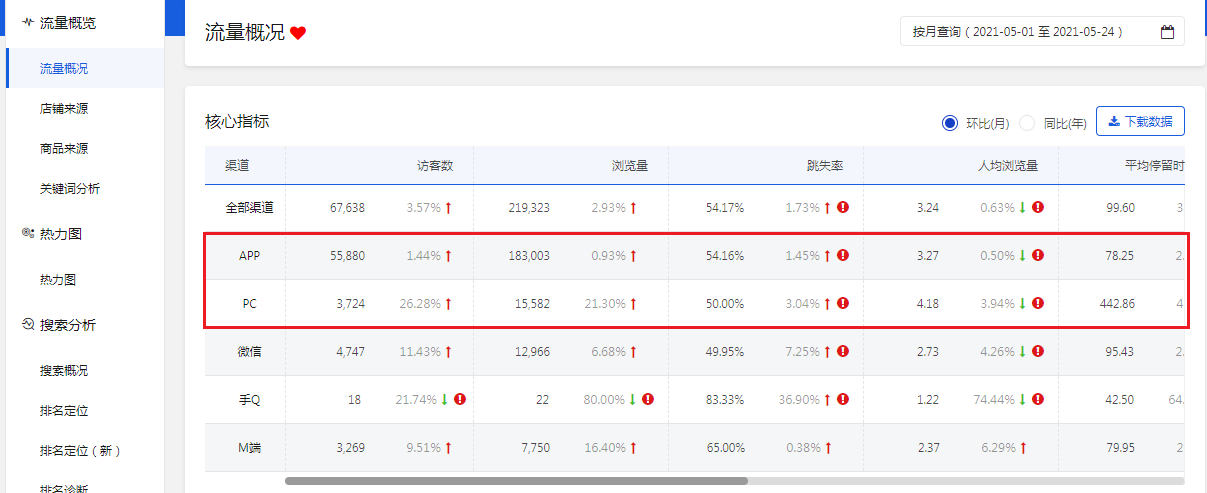Click the table's horizontal scrollbar thumb
The height and width of the screenshot is (493, 1207).
[x=516, y=481]
